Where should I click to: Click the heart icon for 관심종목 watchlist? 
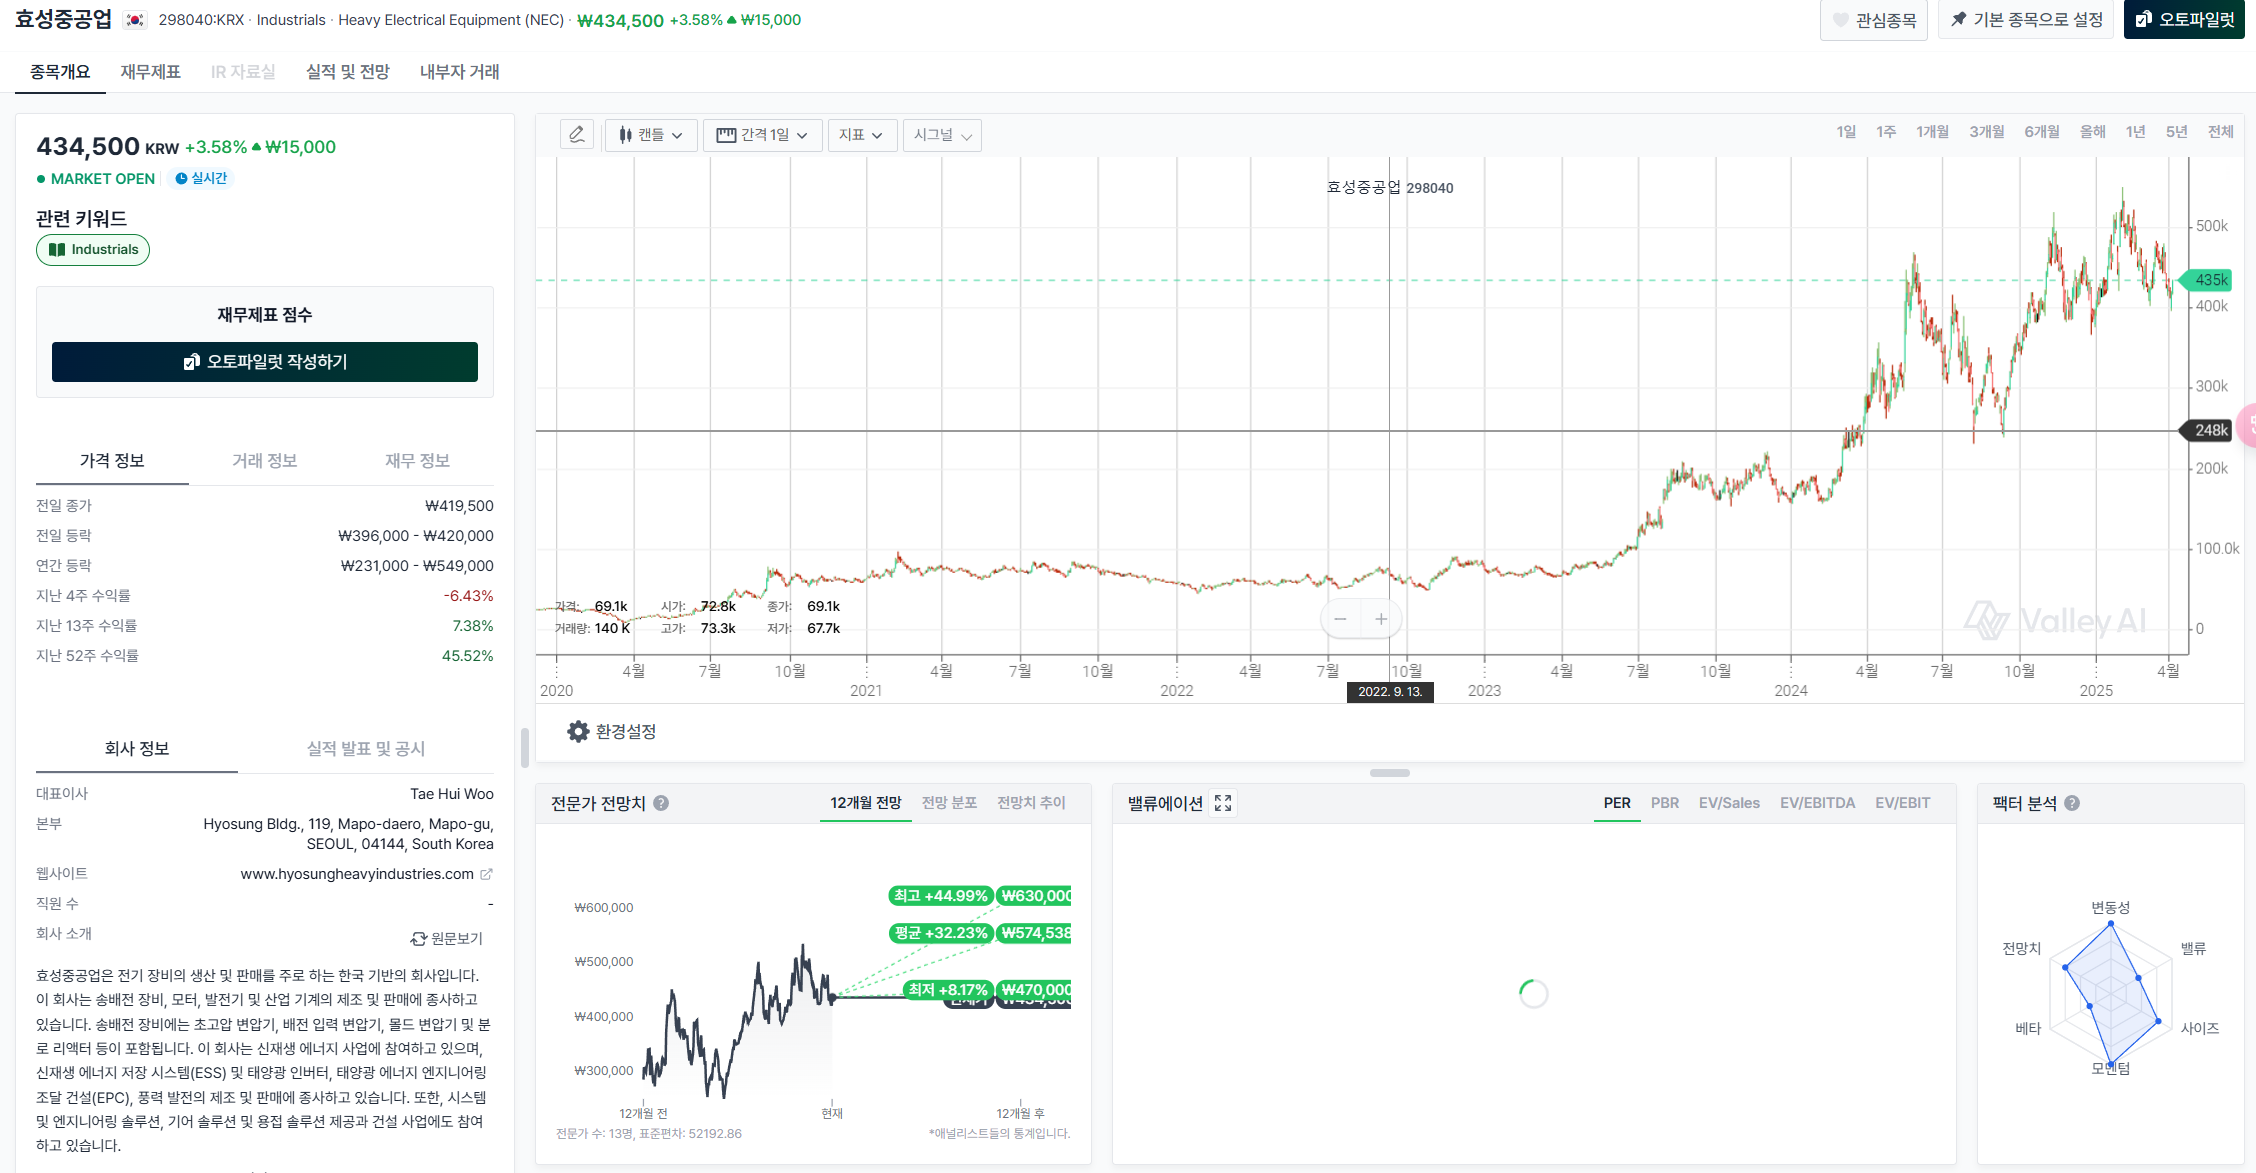pos(1840,20)
